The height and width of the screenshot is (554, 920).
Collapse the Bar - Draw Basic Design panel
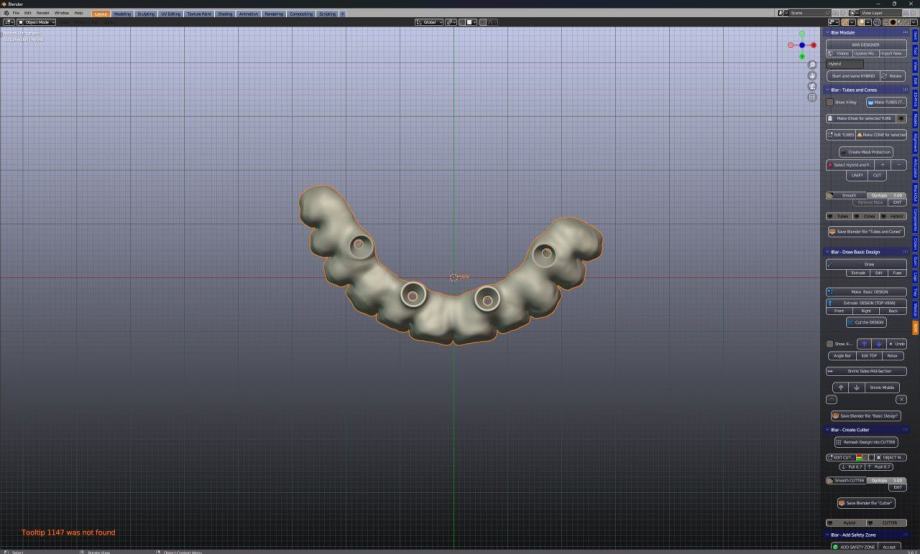click(828, 252)
